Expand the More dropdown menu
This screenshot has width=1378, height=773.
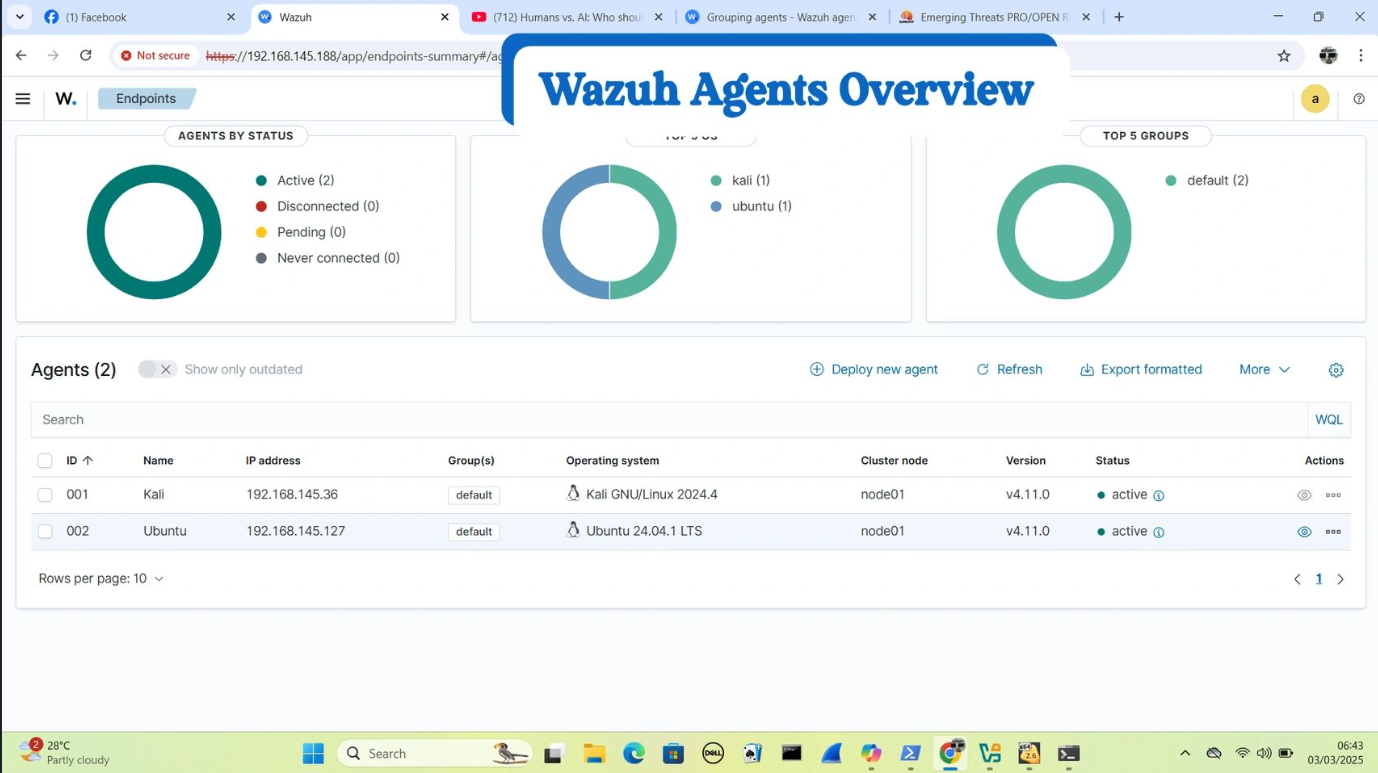click(1264, 370)
